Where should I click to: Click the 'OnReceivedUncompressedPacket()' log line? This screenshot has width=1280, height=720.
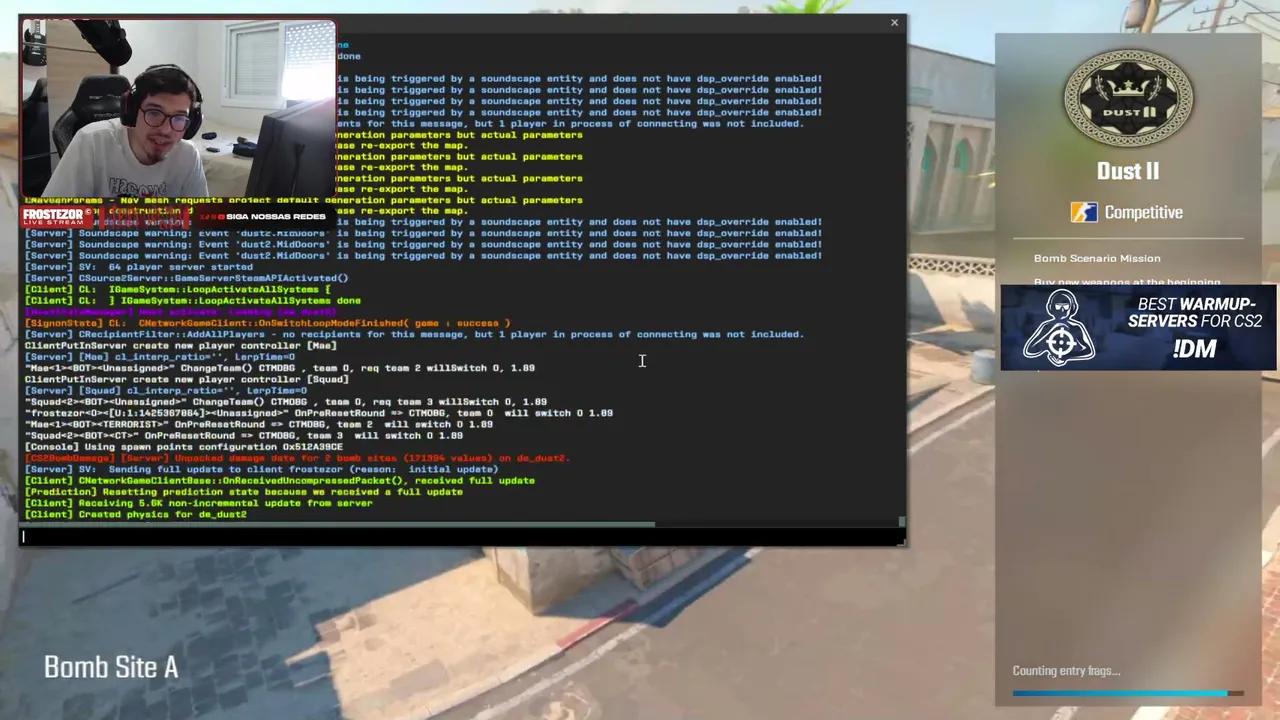[x=280, y=480]
